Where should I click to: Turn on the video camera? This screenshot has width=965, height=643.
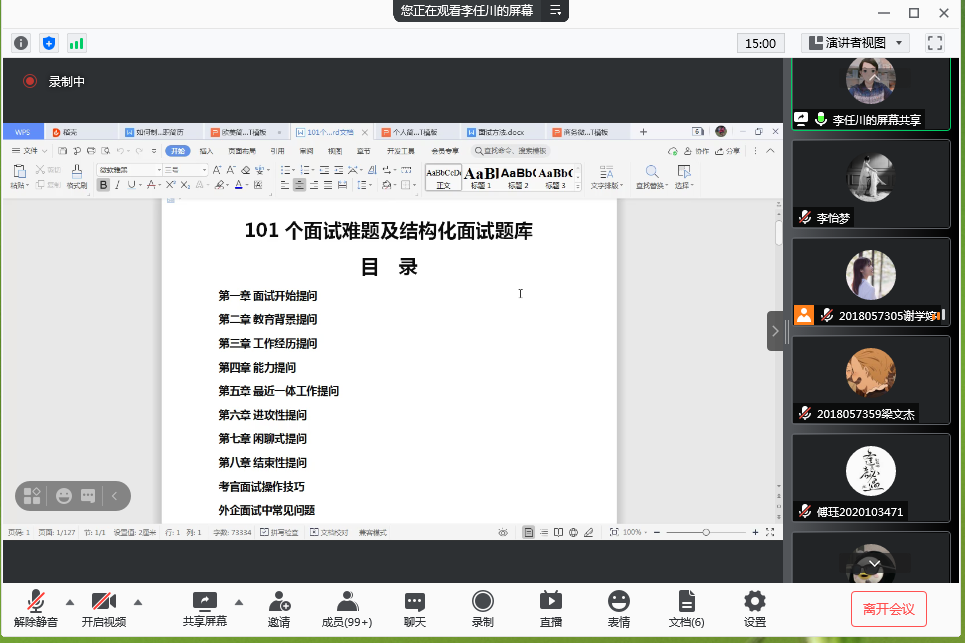[x=104, y=602]
